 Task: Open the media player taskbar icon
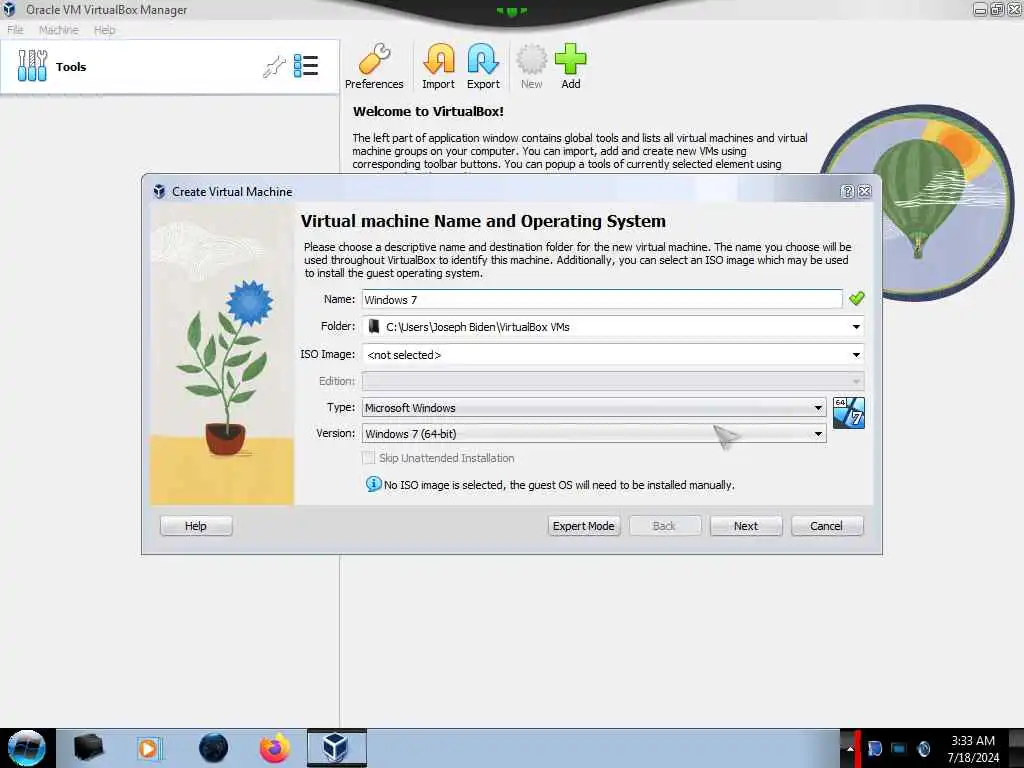click(149, 748)
